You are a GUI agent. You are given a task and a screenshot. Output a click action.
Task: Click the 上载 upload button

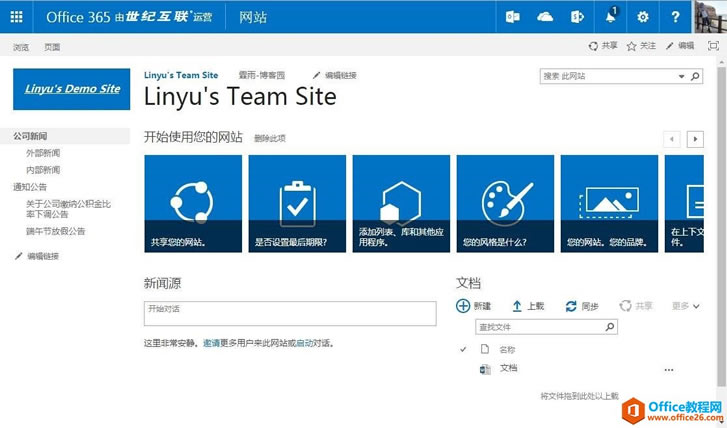(x=528, y=306)
